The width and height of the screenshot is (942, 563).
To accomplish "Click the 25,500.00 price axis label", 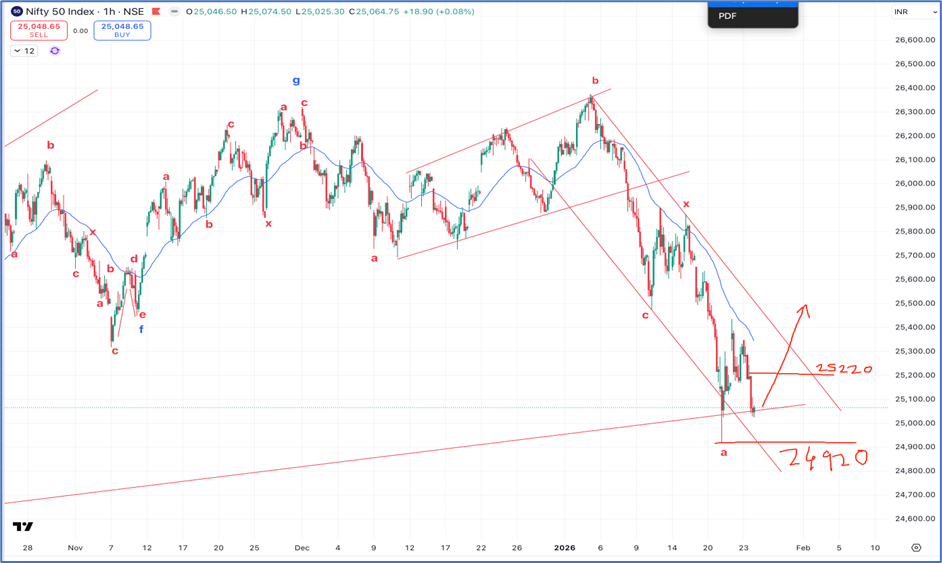I will [915, 303].
